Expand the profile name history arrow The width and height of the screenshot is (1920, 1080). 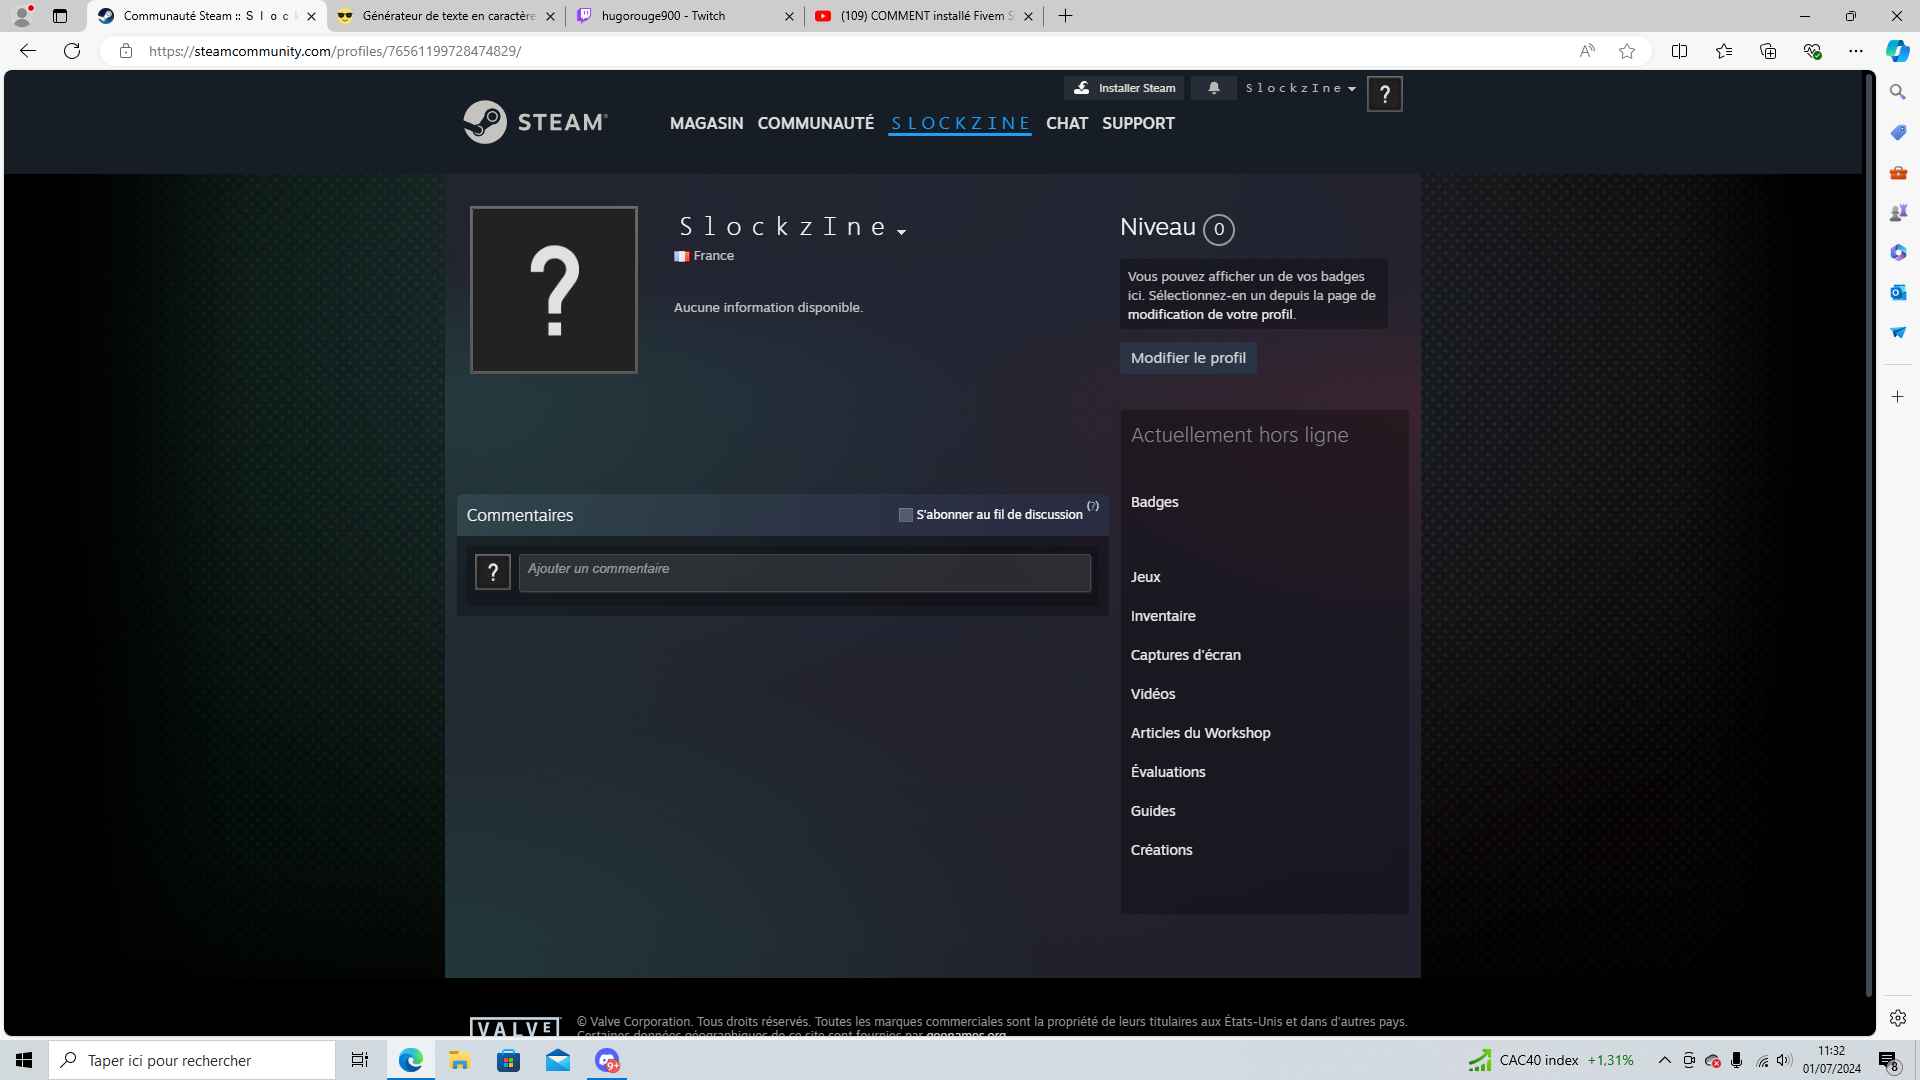tap(902, 232)
